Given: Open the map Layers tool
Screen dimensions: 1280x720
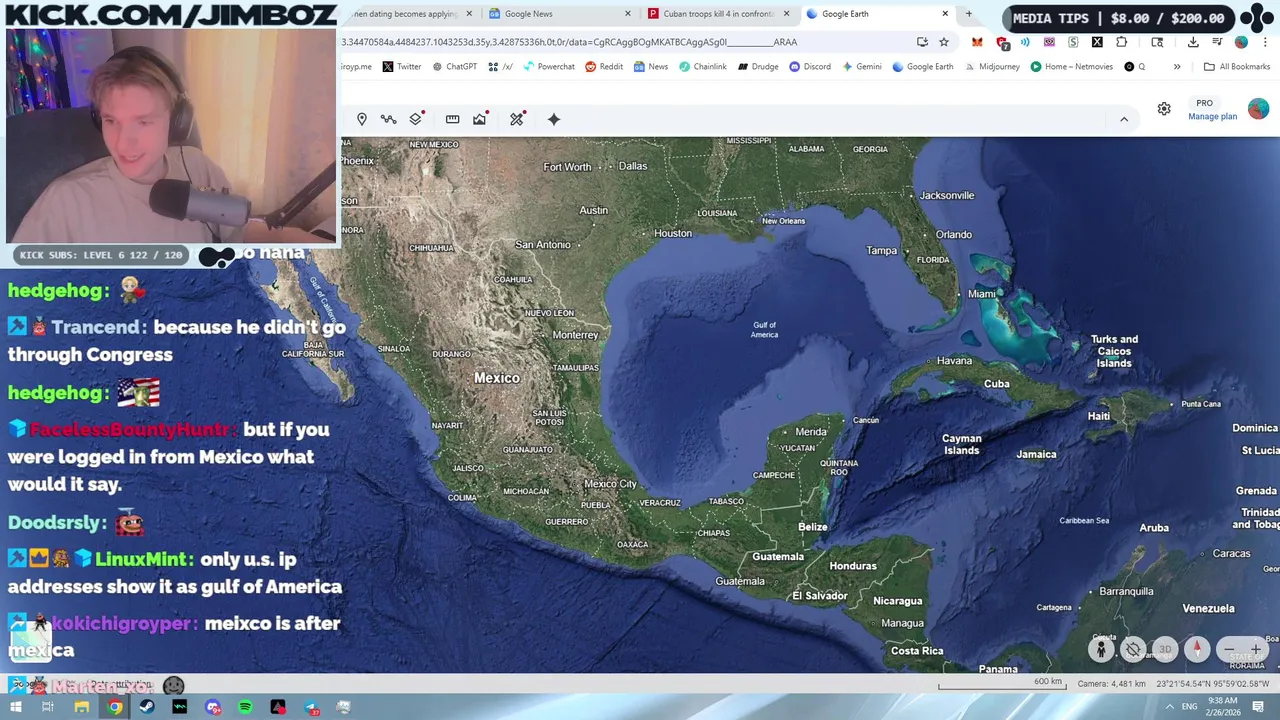Looking at the screenshot, I should [x=416, y=119].
